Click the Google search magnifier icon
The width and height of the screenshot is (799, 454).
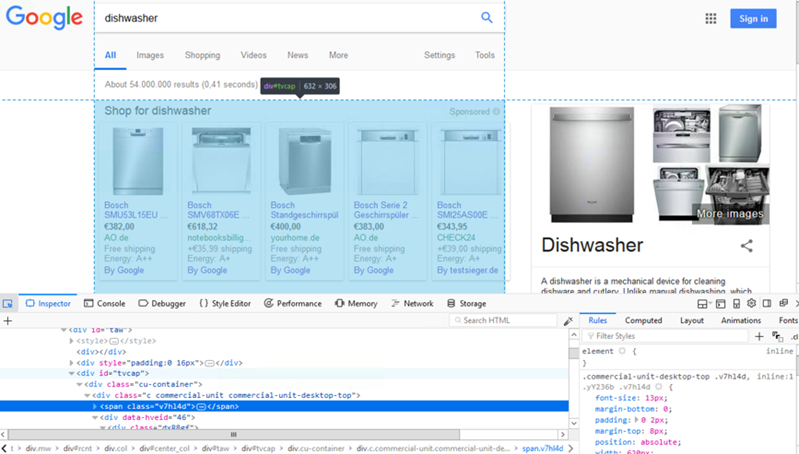coord(487,18)
